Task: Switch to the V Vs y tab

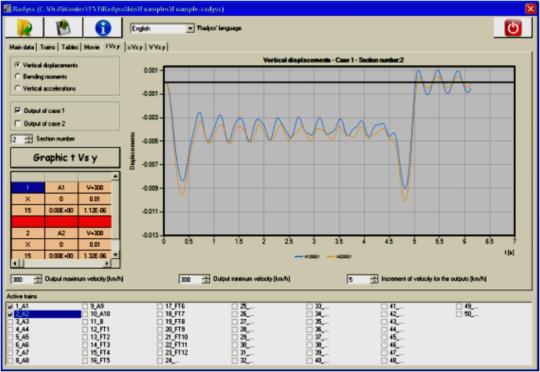Action: click(x=157, y=47)
